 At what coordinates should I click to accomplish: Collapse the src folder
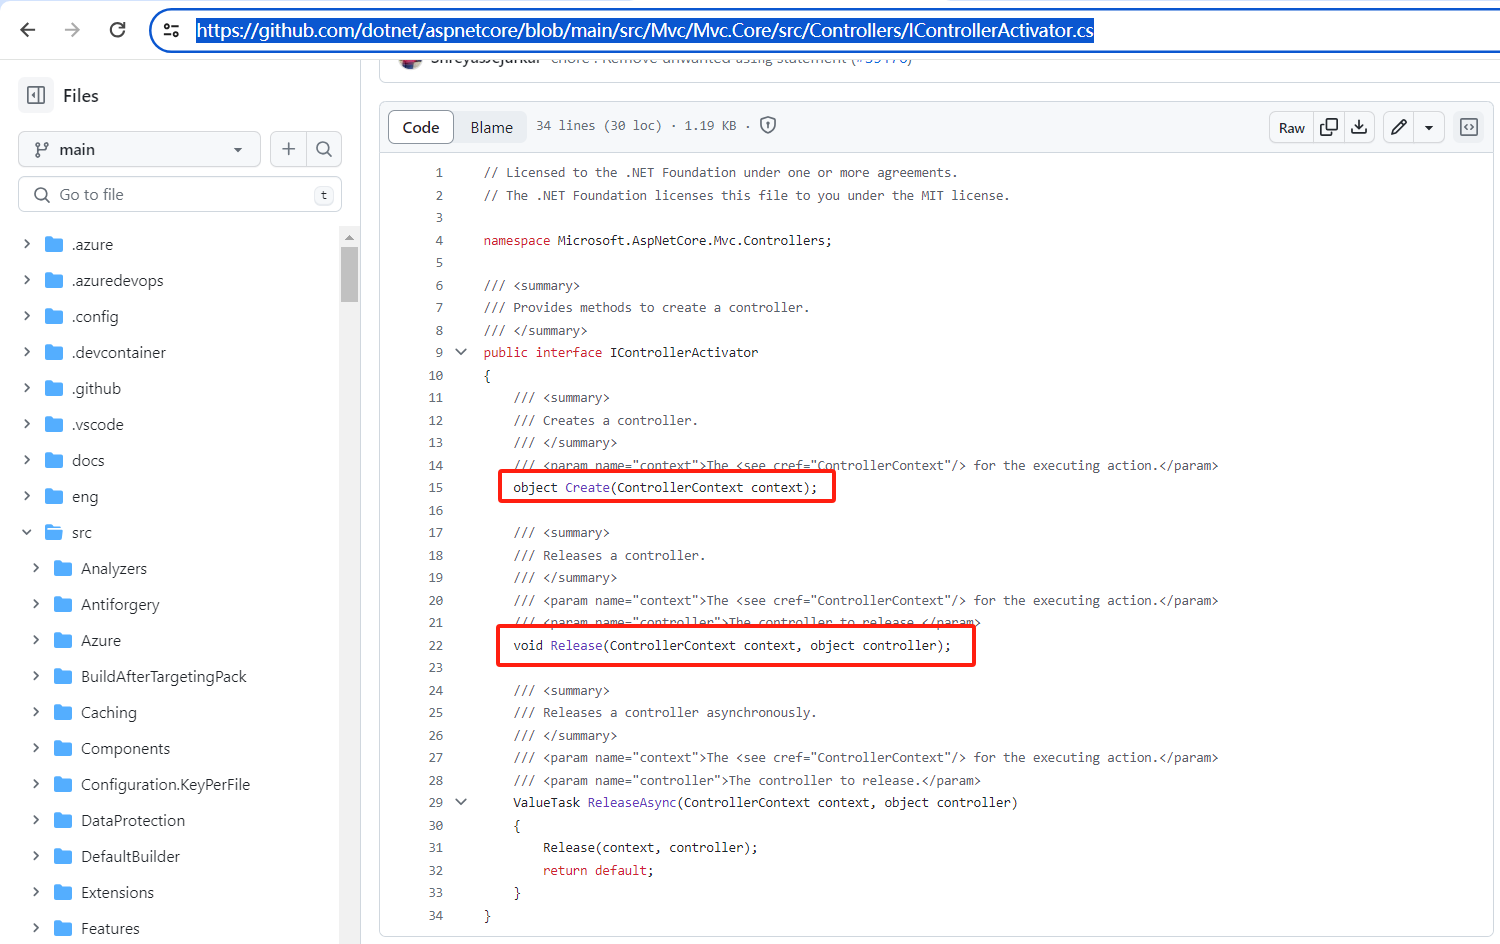(x=27, y=532)
